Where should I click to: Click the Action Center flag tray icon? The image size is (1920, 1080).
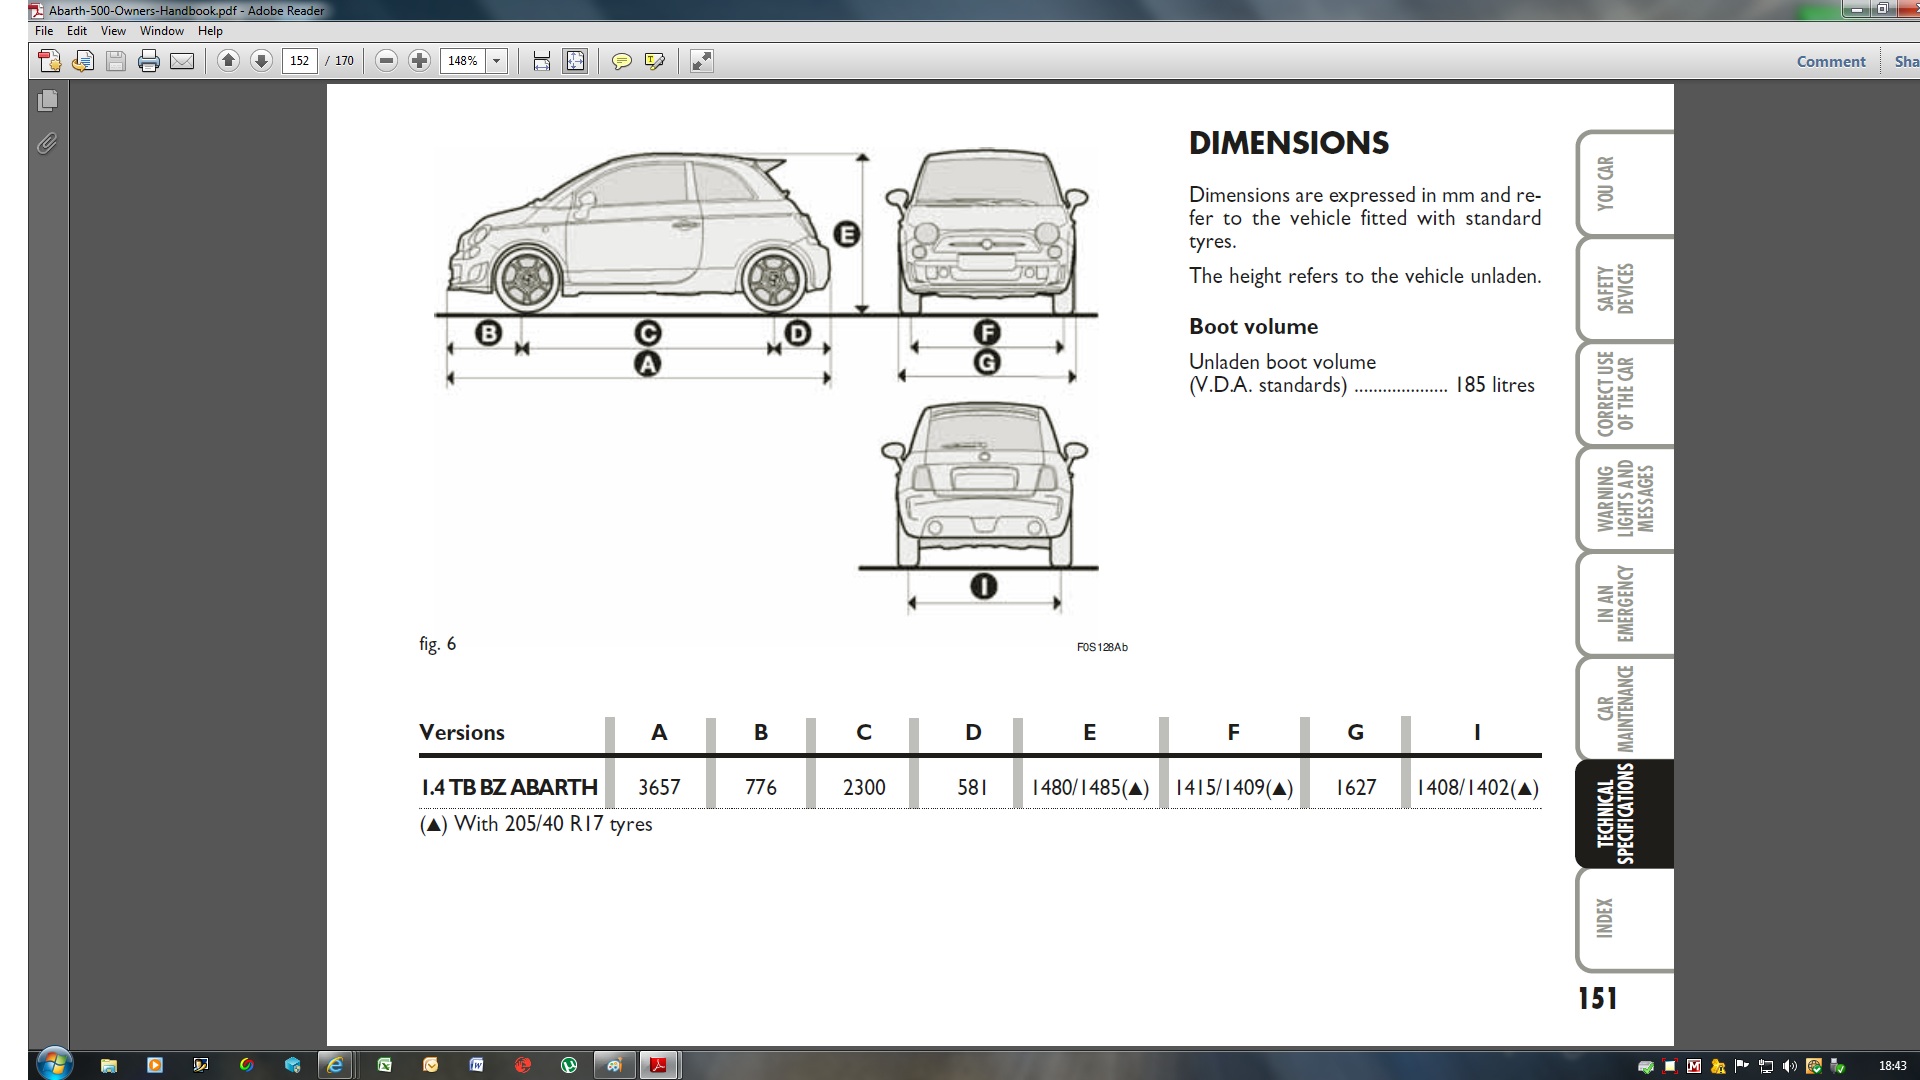tap(1742, 1066)
